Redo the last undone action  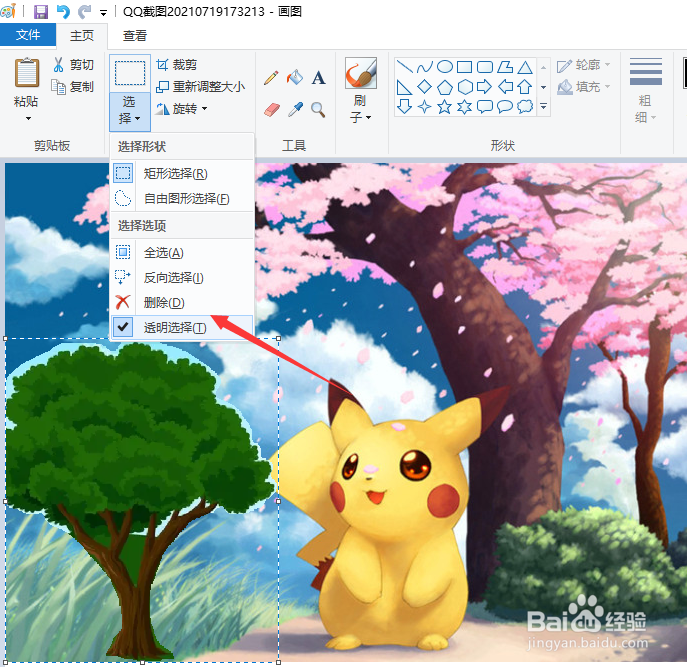(84, 11)
